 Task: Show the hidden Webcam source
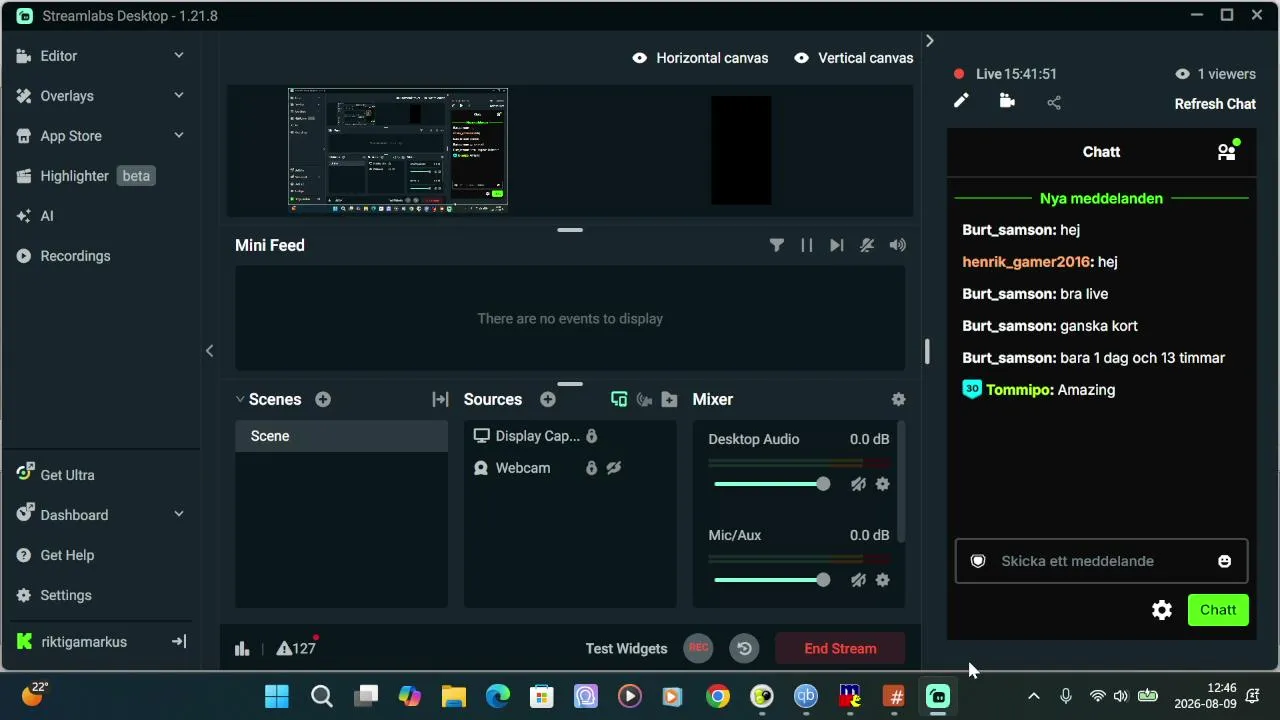tap(614, 468)
